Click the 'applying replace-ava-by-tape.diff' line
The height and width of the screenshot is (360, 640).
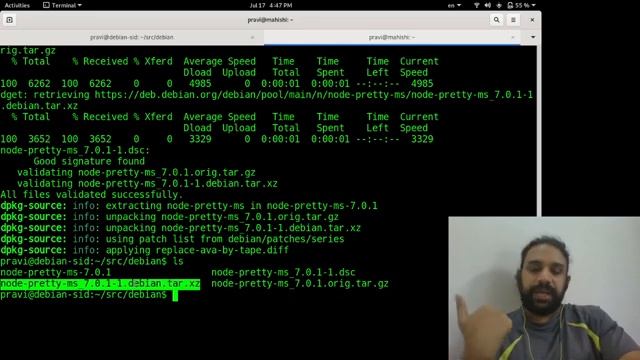tap(144, 250)
